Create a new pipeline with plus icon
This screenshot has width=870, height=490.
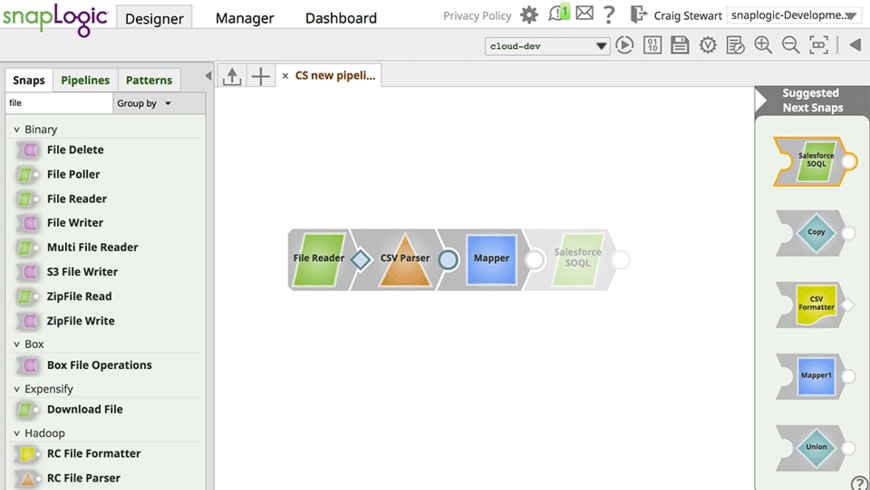pyautogui.click(x=260, y=76)
